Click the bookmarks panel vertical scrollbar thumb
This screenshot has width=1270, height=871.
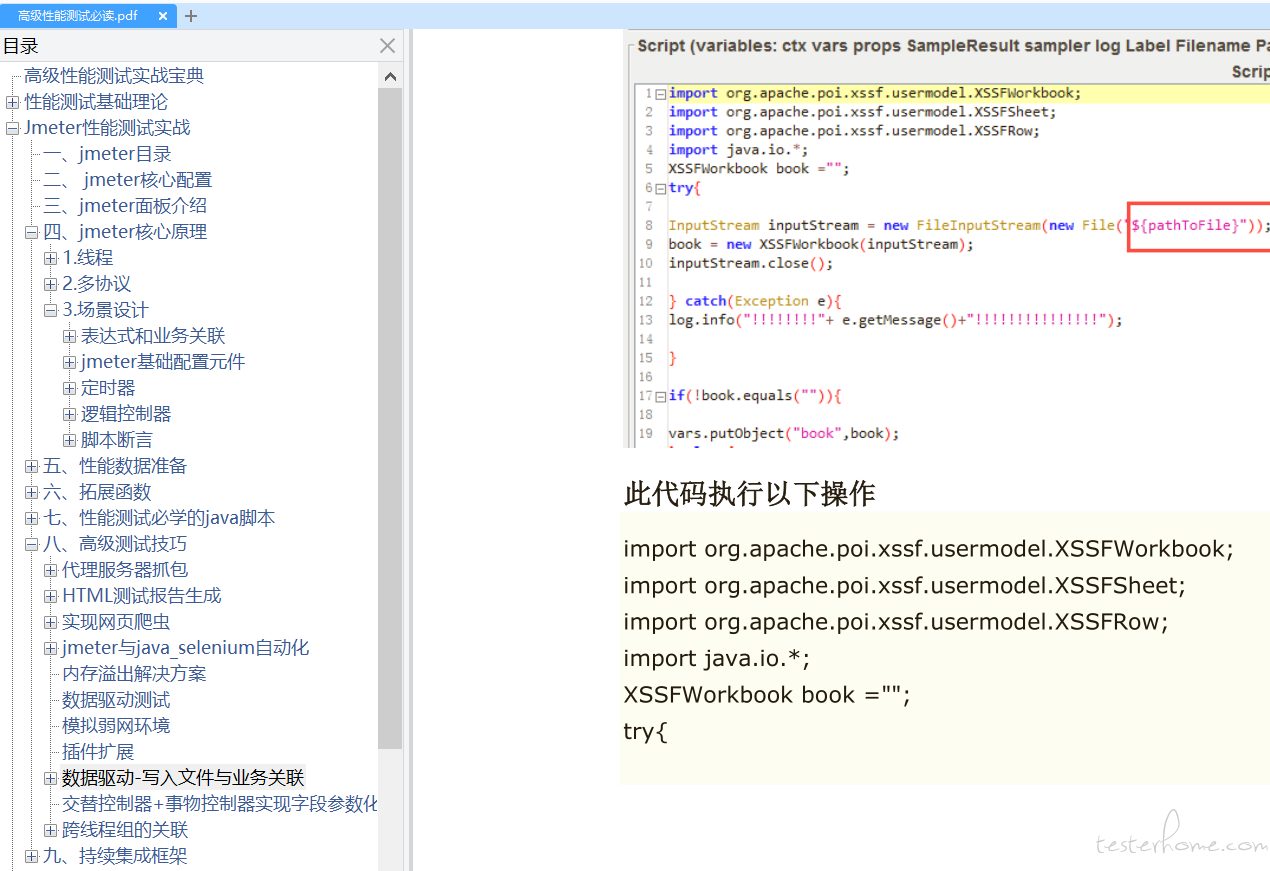tap(390, 418)
